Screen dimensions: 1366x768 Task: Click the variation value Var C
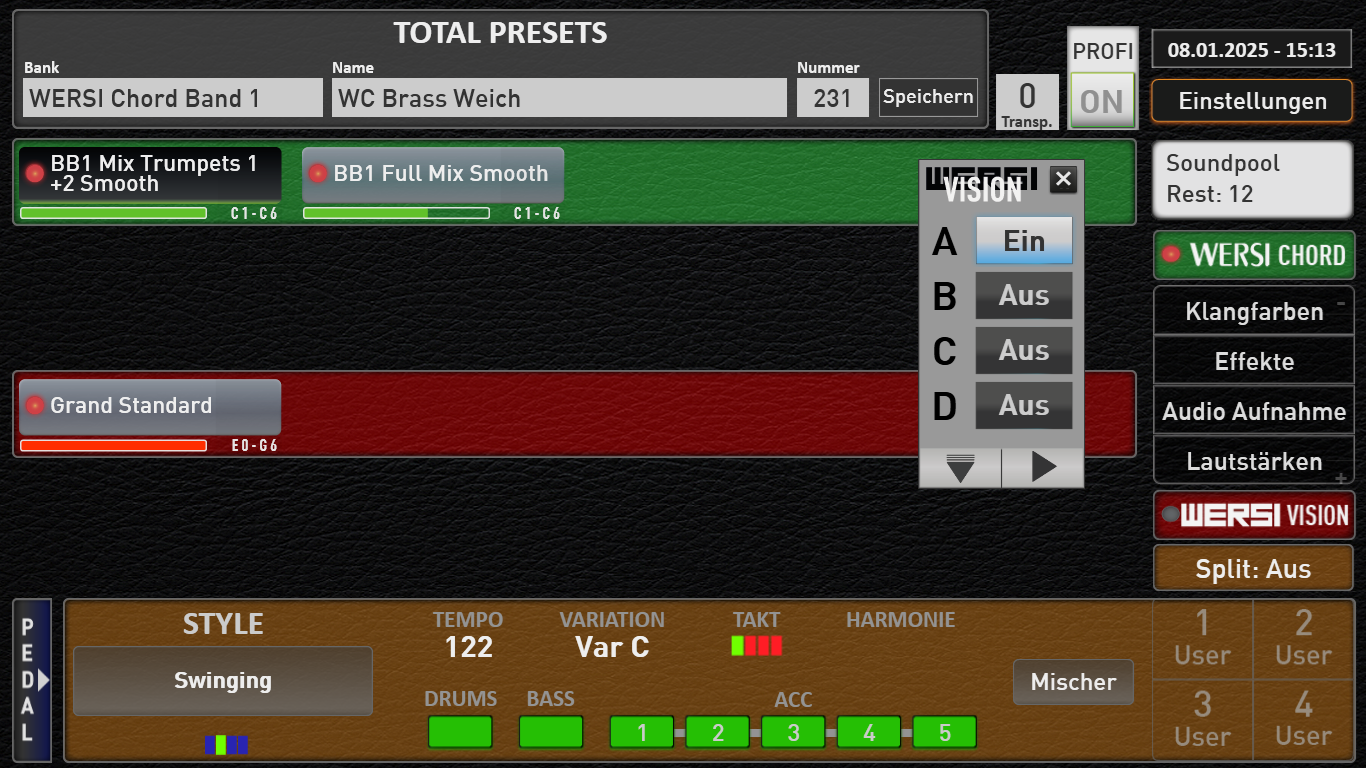tap(612, 647)
